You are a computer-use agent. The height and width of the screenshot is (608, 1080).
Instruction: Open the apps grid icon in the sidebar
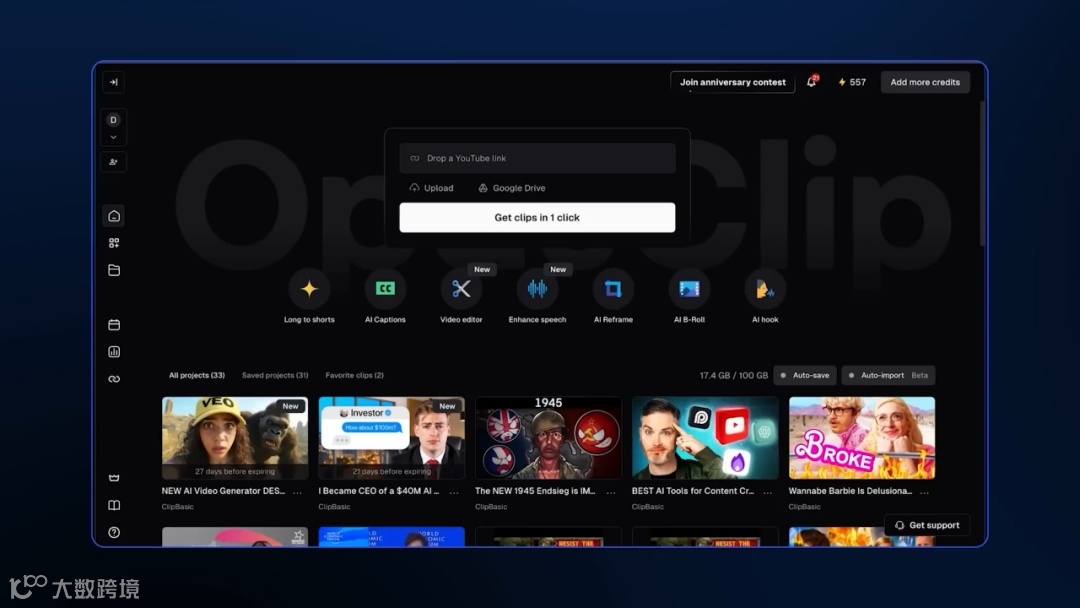[114, 243]
